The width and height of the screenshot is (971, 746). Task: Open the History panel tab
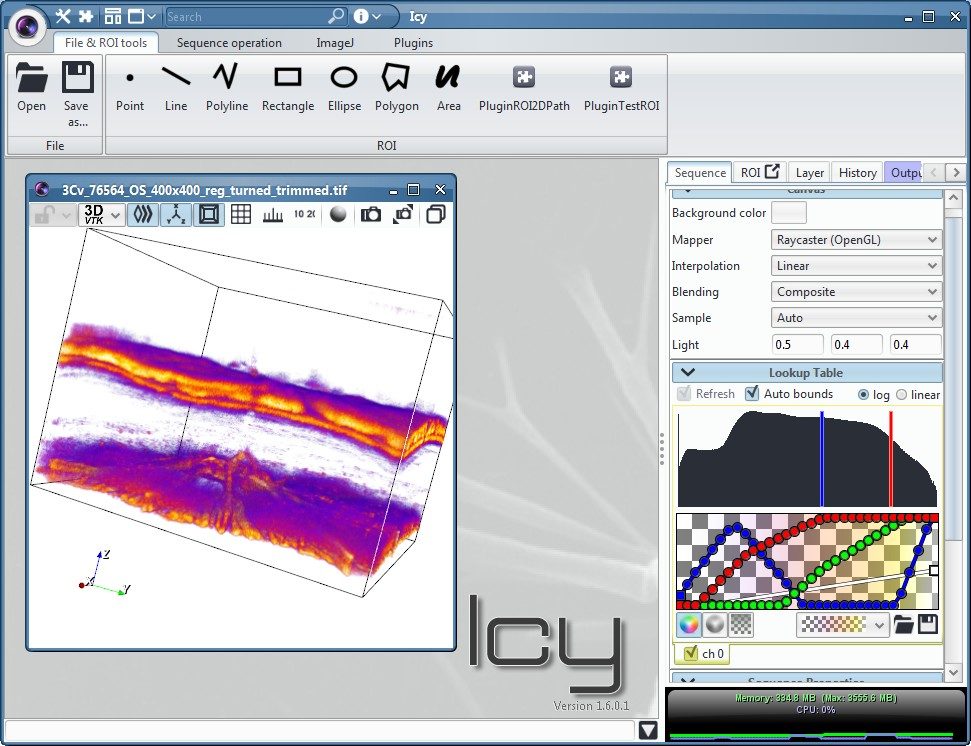[x=857, y=172]
